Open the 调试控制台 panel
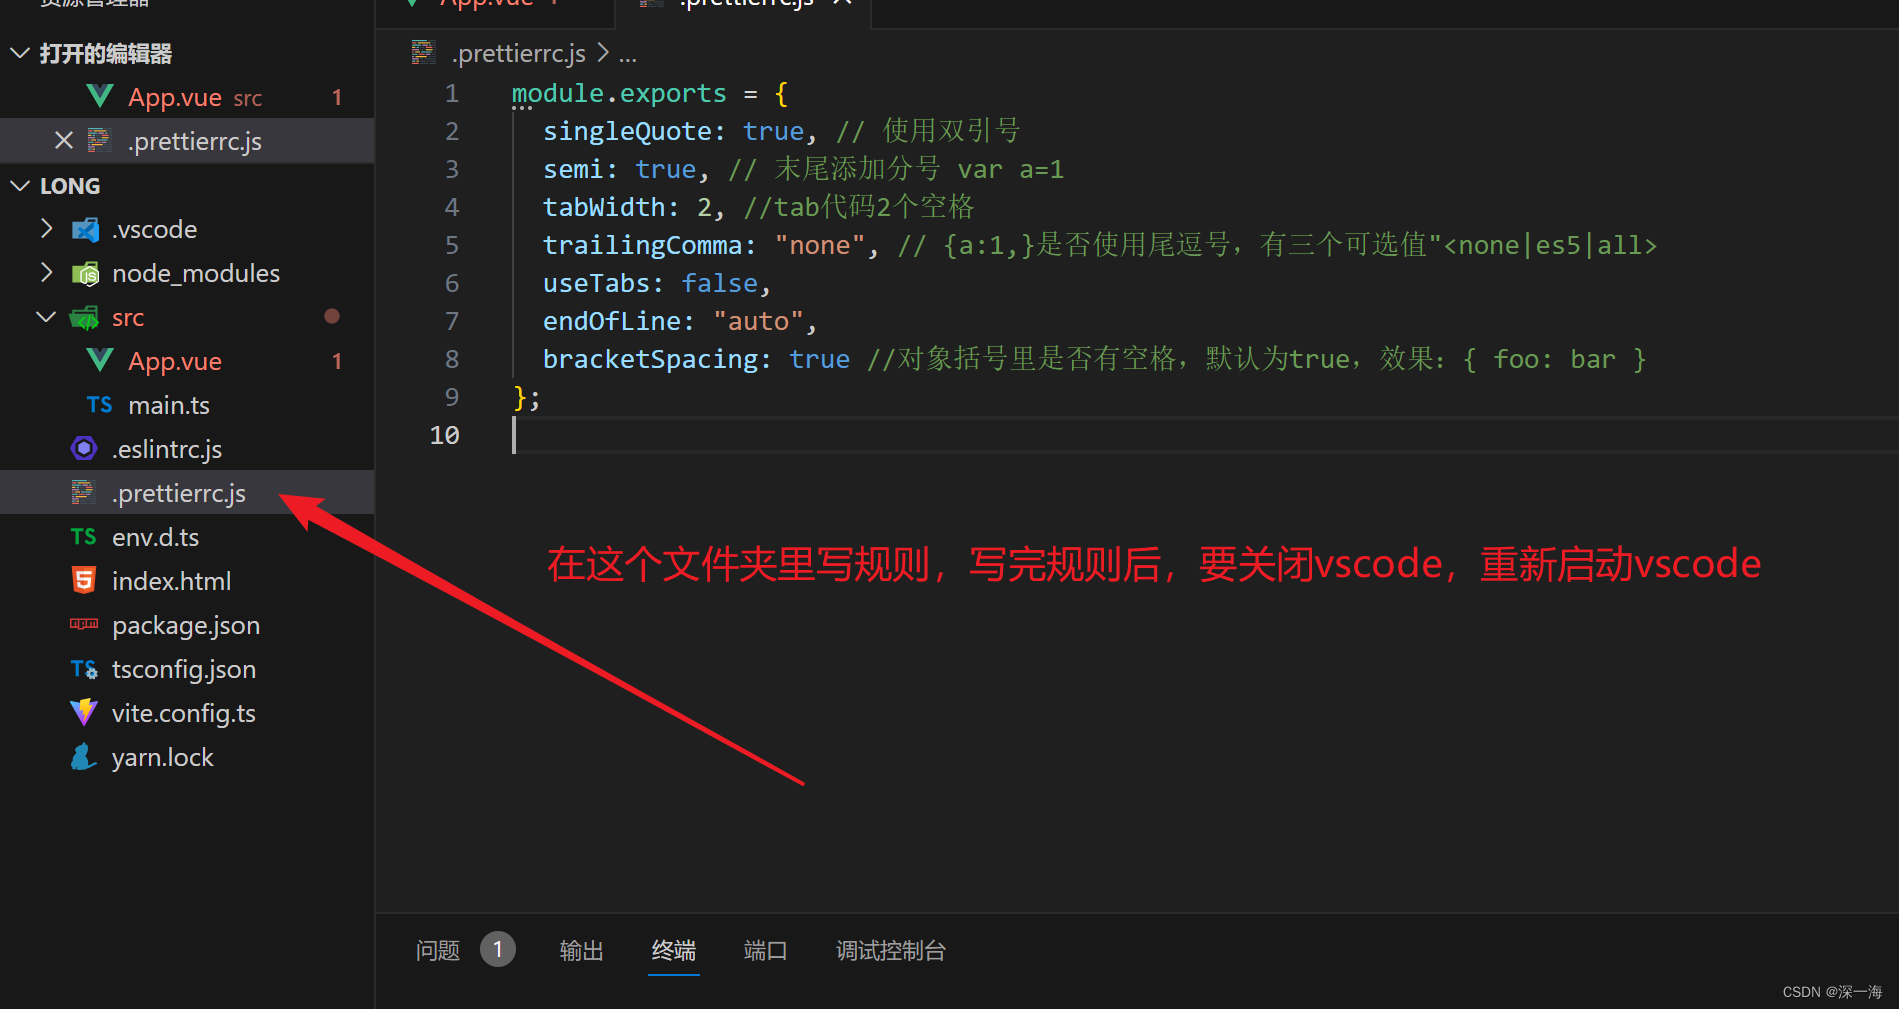This screenshot has height=1009, width=1899. click(889, 950)
